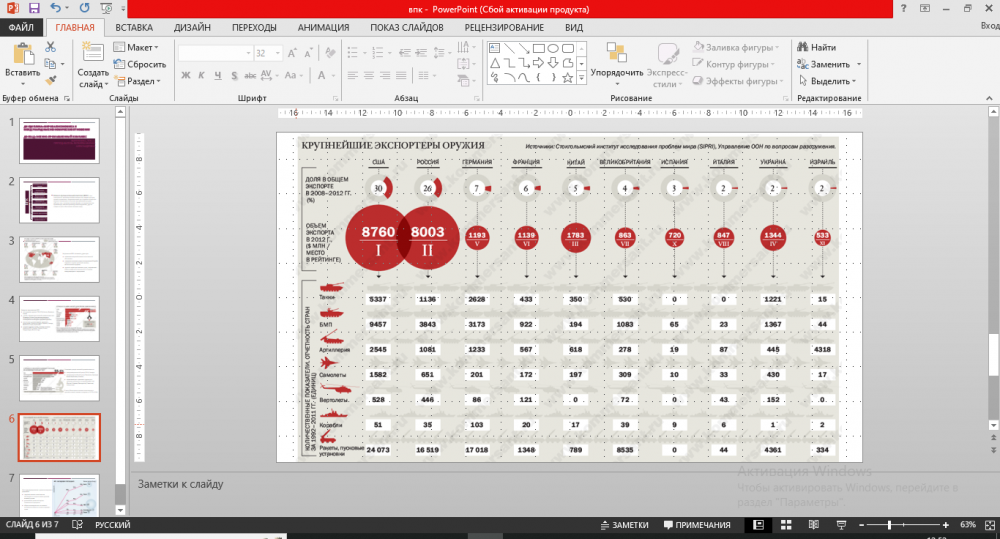Fit slide to current window icon

coord(989,525)
